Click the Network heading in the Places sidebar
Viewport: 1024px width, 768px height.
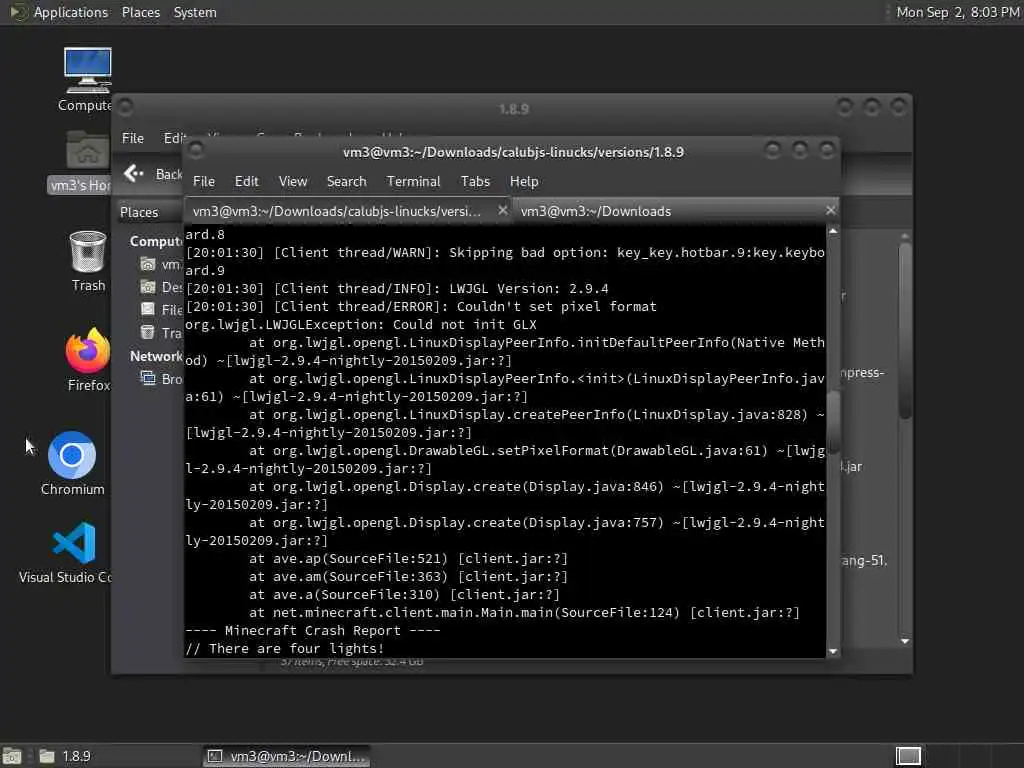pos(156,356)
